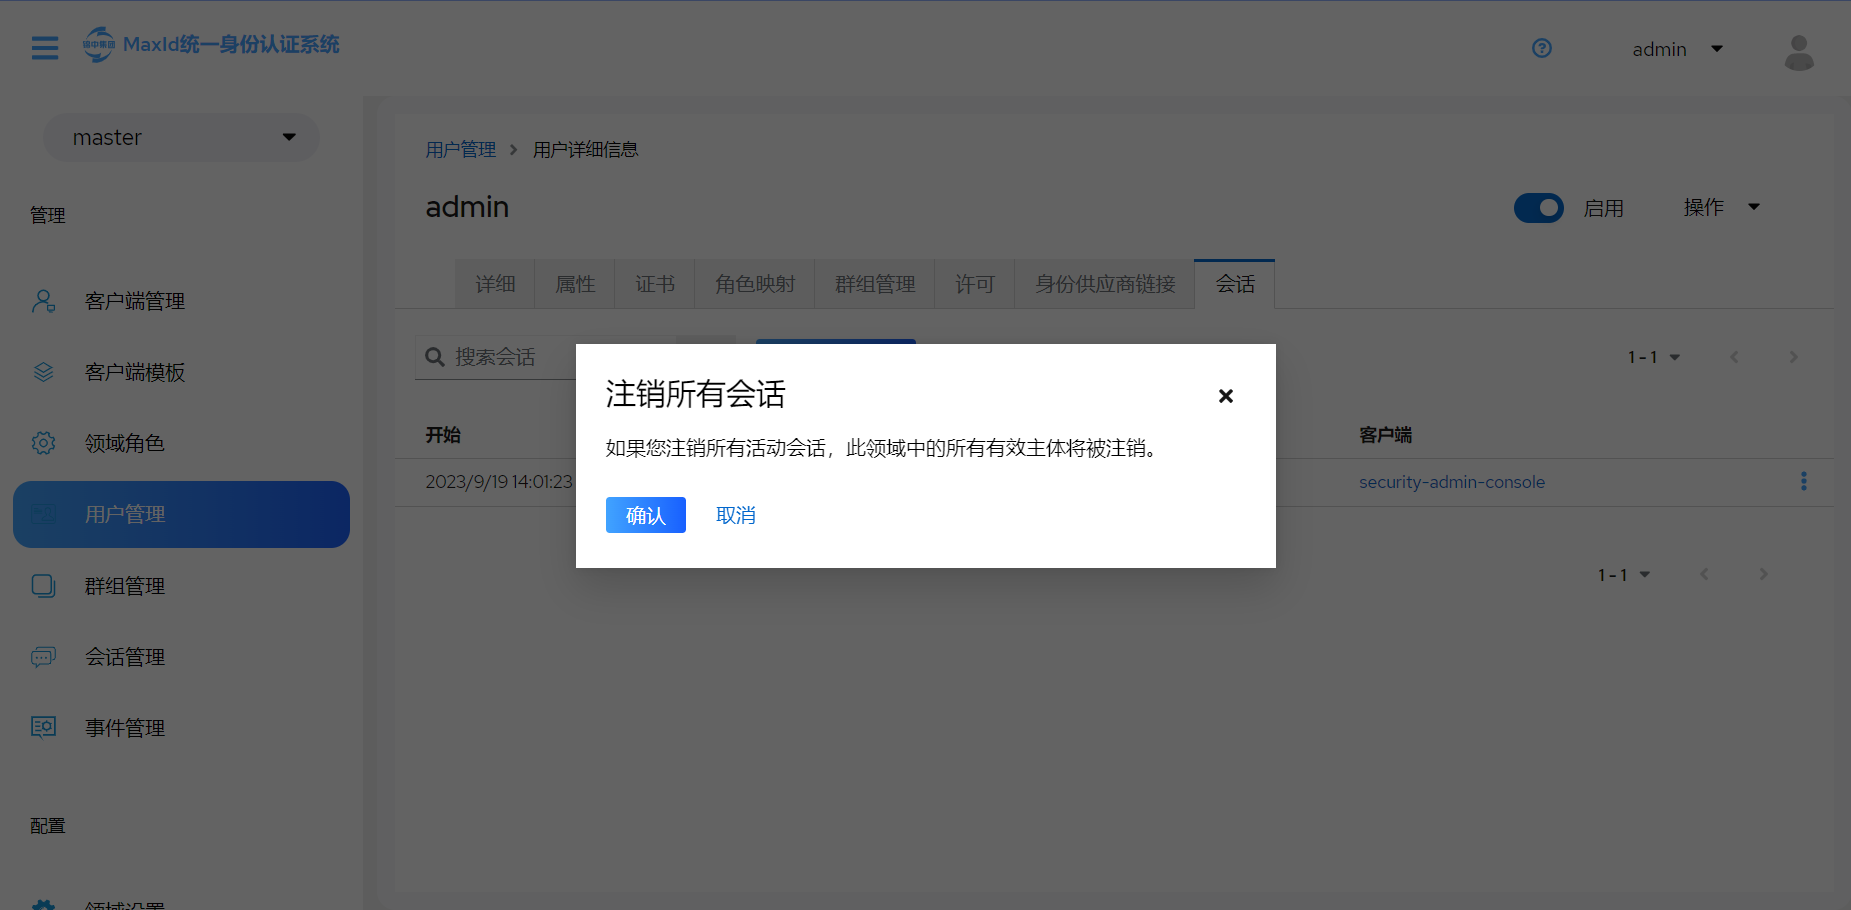Select the 会话 tab
This screenshot has height=910, width=1851.
click(1235, 284)
